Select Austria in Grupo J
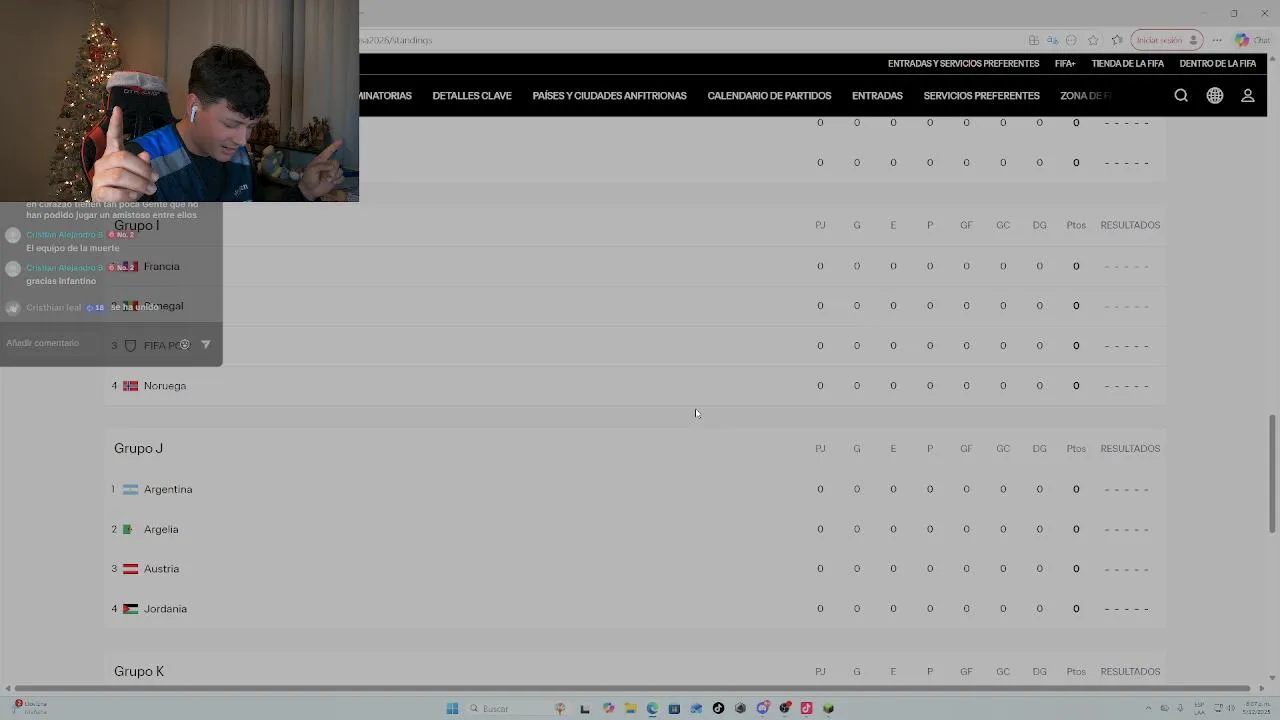 161,569
